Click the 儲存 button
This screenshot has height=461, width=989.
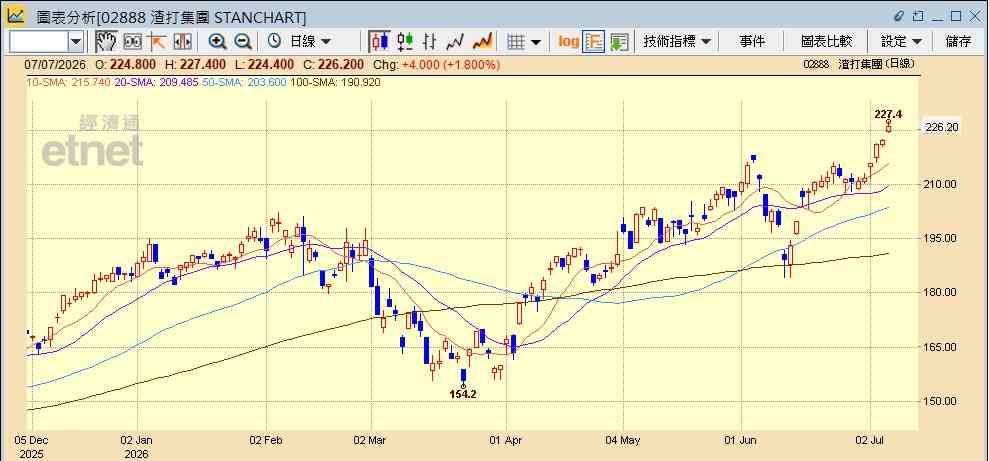pos(959,42)
